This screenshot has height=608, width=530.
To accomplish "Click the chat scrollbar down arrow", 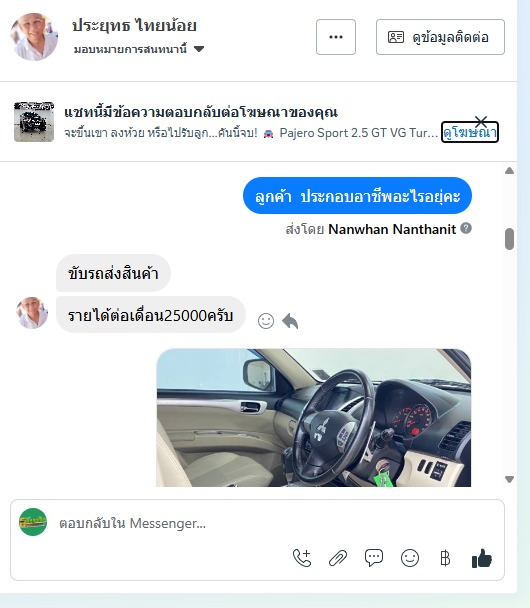I will tap(509, 479).
